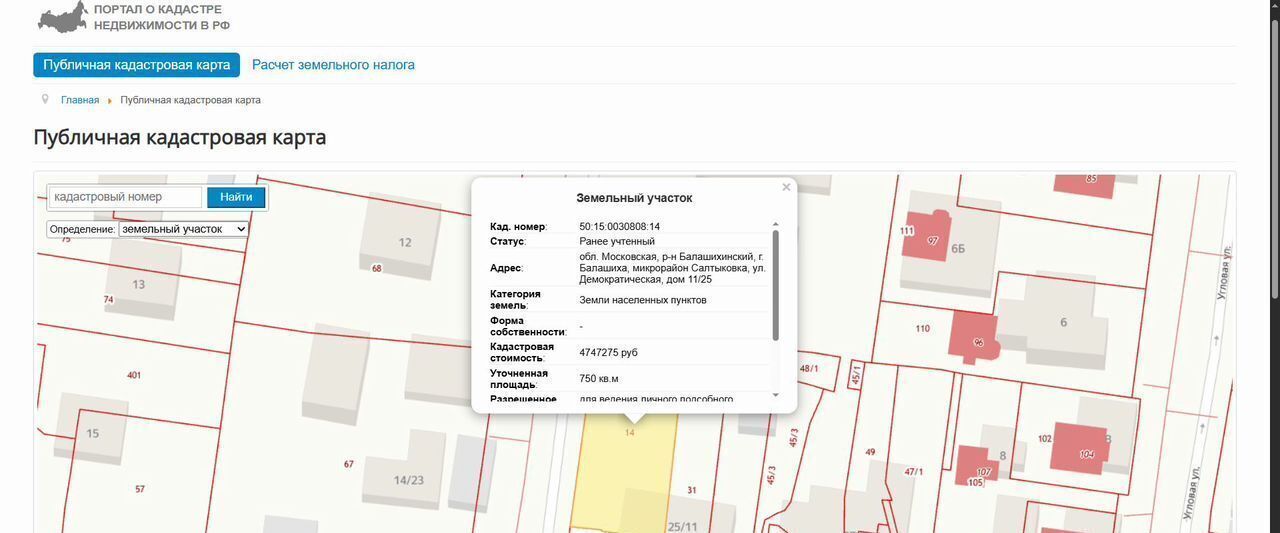1280x533 pixels.
Task: Click the parcel numbered 74
Action: pyautogui.click(x=108, y=300)
